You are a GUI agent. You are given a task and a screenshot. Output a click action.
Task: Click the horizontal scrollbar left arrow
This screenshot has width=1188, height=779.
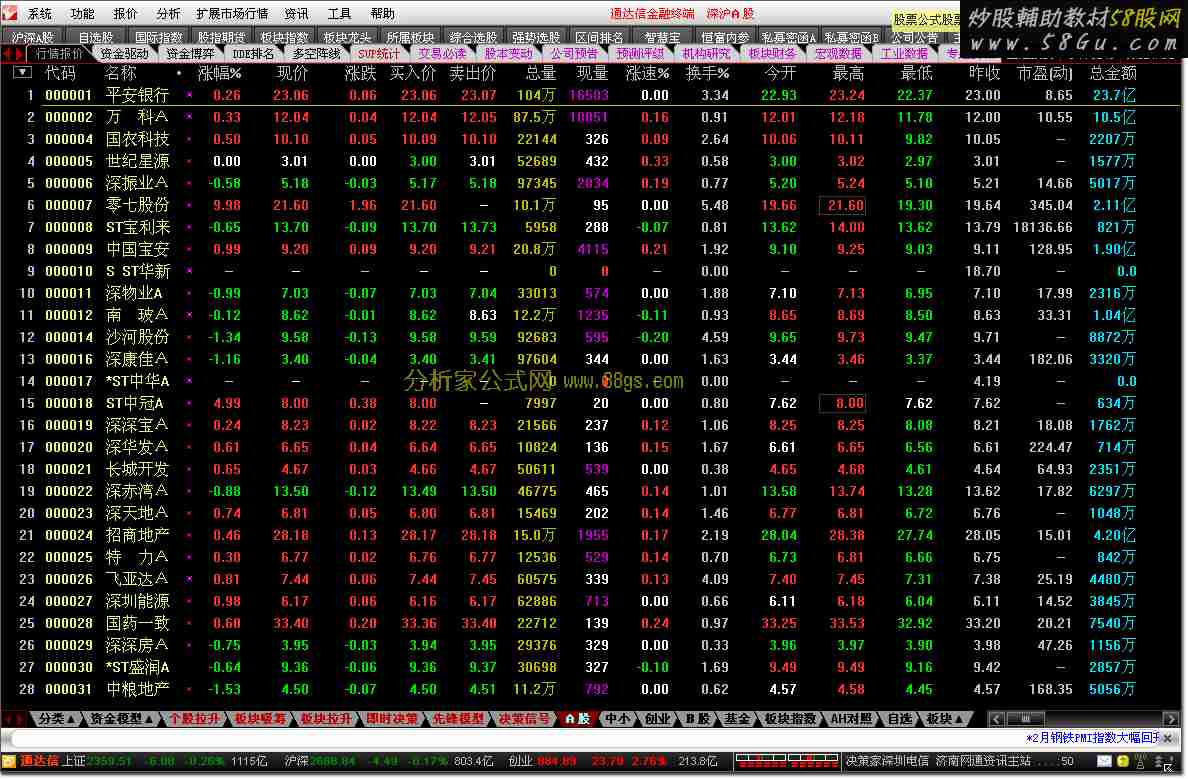point(997,718)
